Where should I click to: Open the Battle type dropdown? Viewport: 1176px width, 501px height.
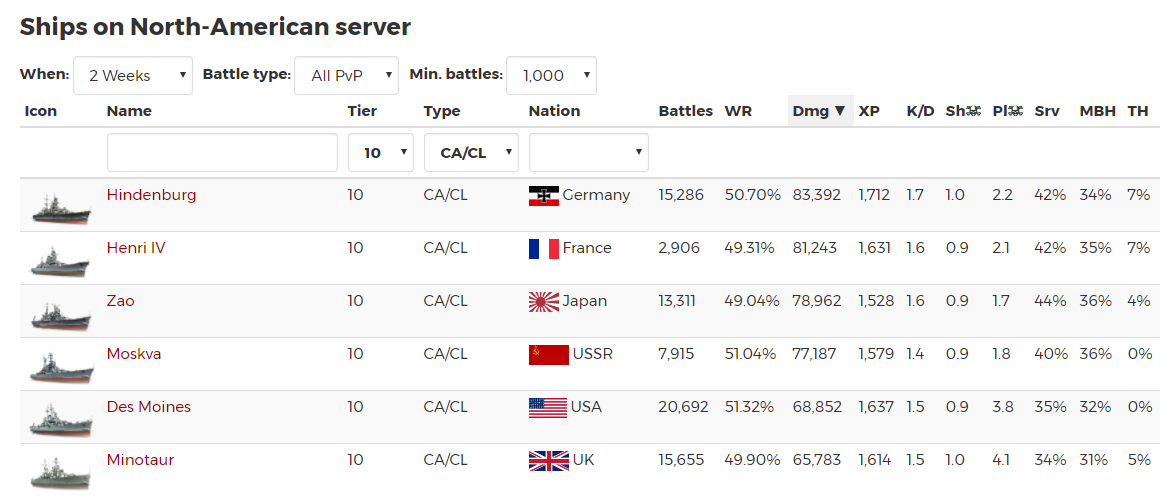[346, 76]
